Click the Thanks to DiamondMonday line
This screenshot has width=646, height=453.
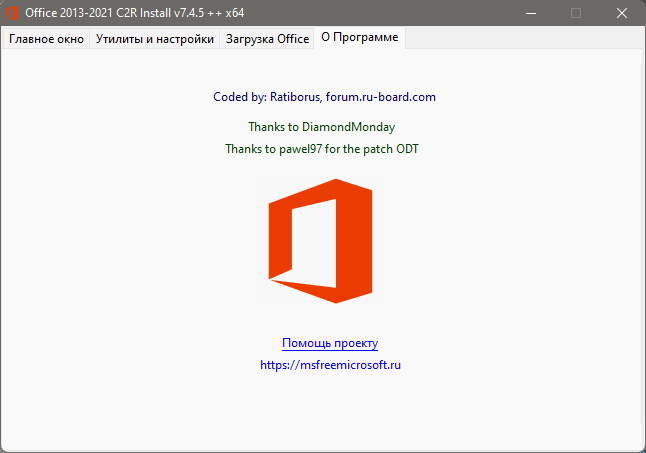point(321,127)
